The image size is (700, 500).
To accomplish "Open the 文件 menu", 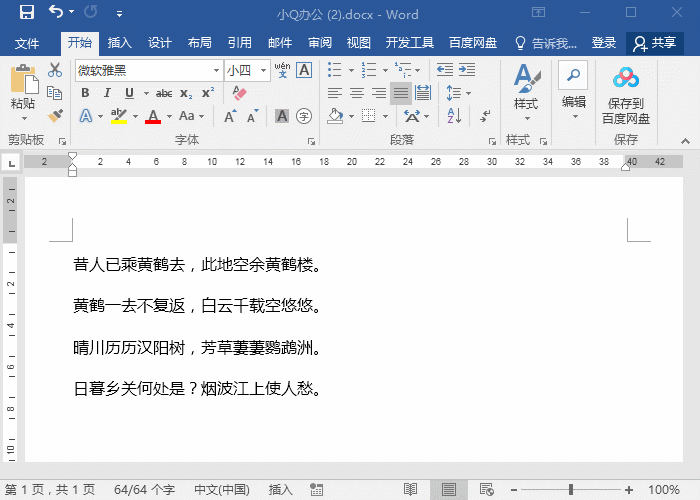I will click(x=27, y=43).
